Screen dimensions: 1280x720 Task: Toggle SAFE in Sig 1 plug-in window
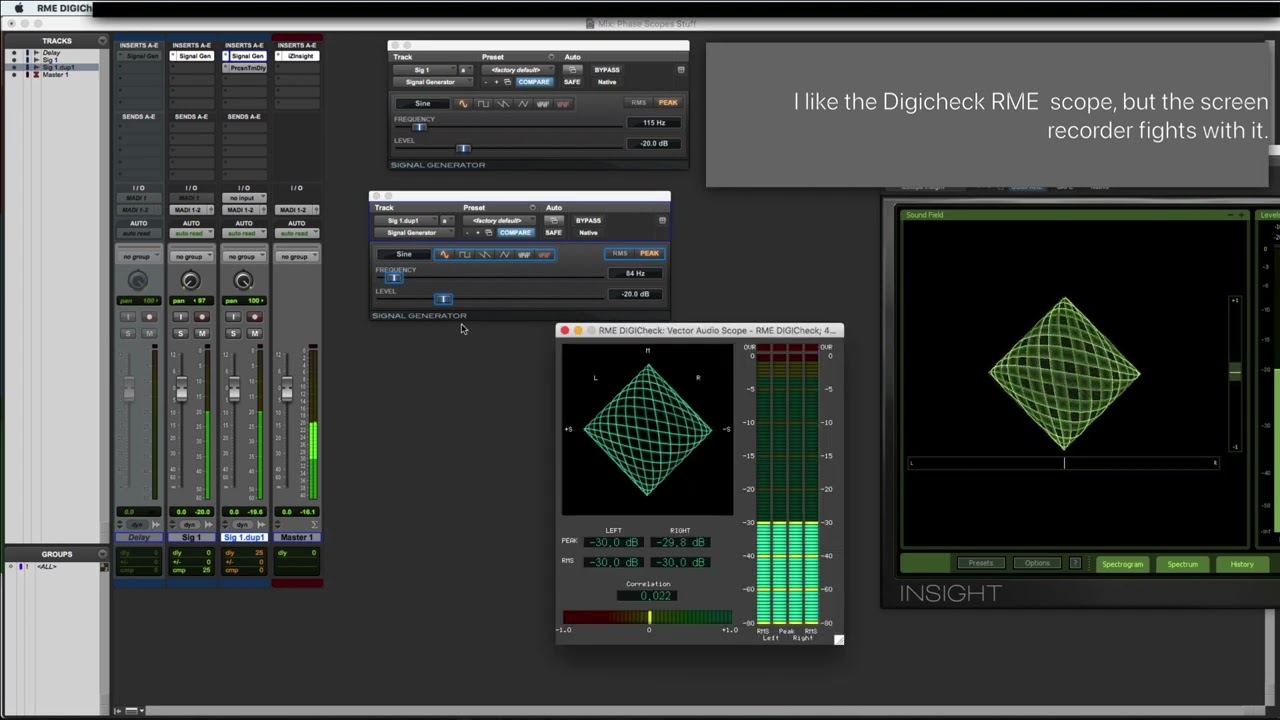572,82
